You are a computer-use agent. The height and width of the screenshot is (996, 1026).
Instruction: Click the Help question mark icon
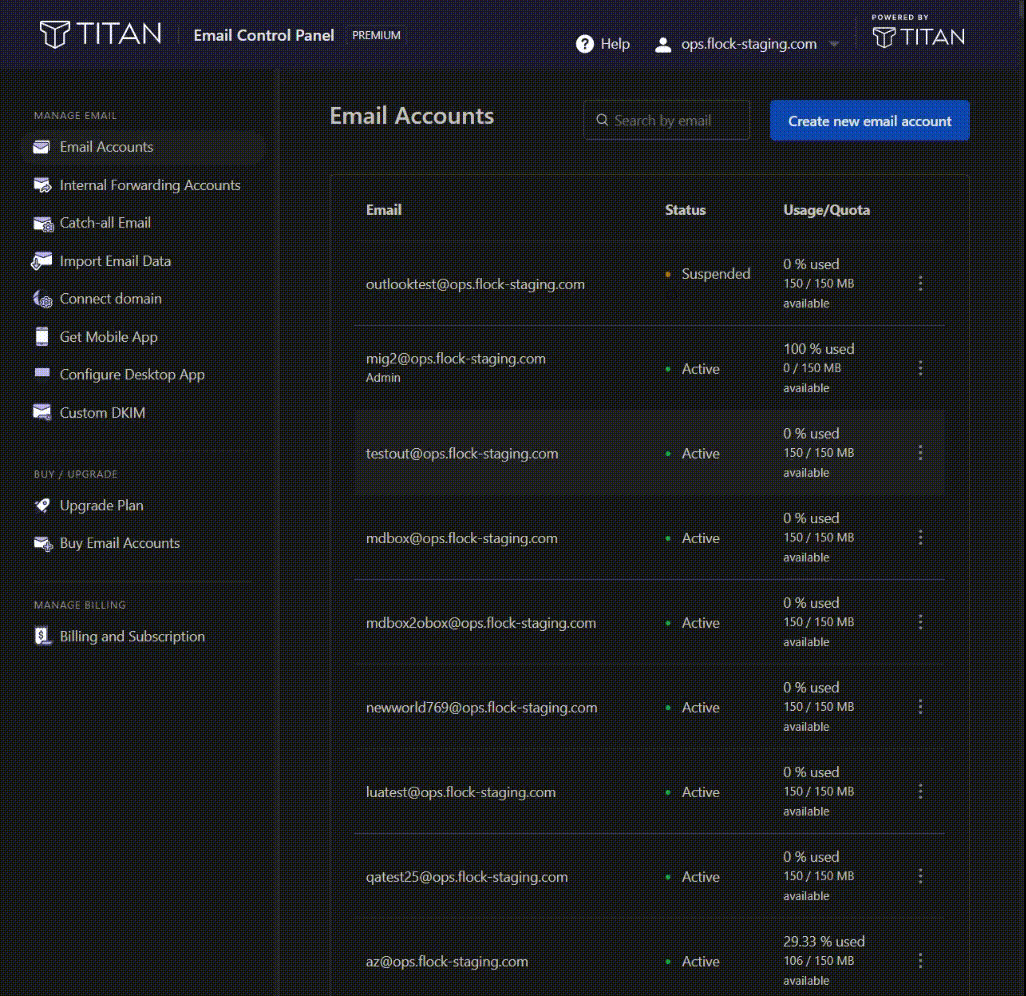(x=585, y=44)
